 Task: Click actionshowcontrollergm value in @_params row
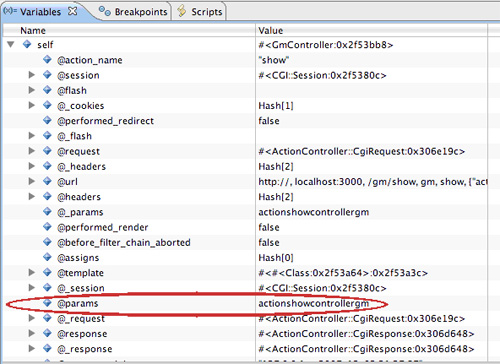coord(314,212)
